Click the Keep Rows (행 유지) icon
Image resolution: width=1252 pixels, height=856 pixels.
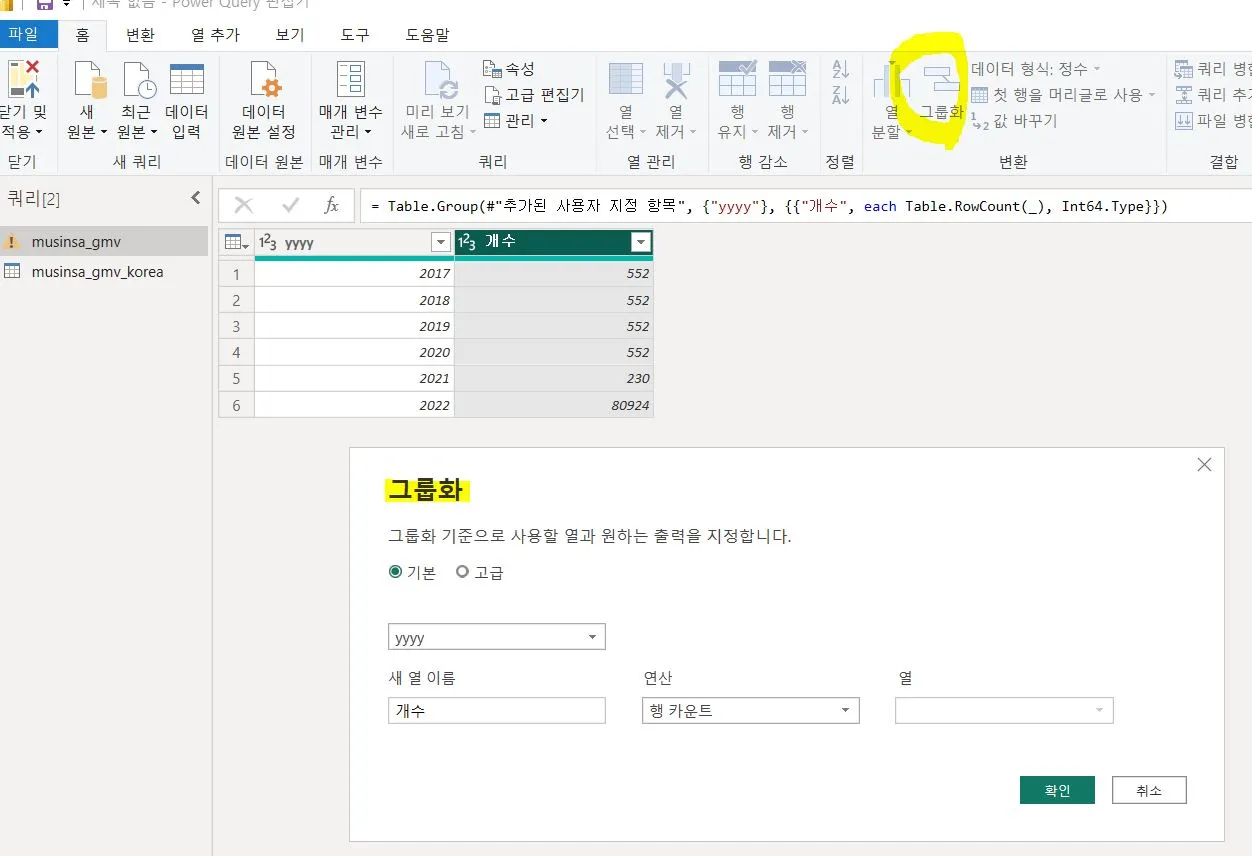coord(738,78)
